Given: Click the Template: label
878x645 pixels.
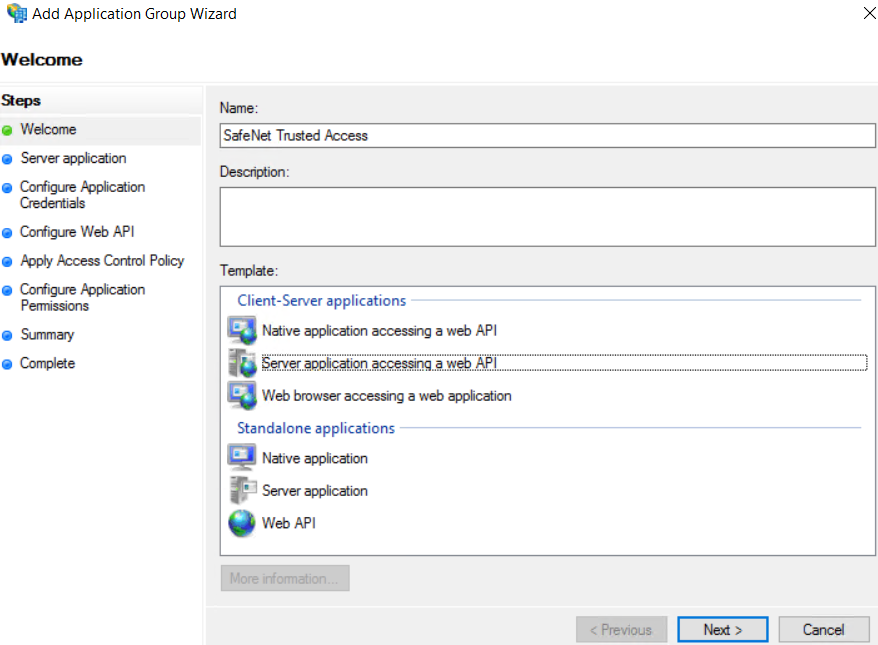Looking at the screenshot, I should tap(249, 271).
